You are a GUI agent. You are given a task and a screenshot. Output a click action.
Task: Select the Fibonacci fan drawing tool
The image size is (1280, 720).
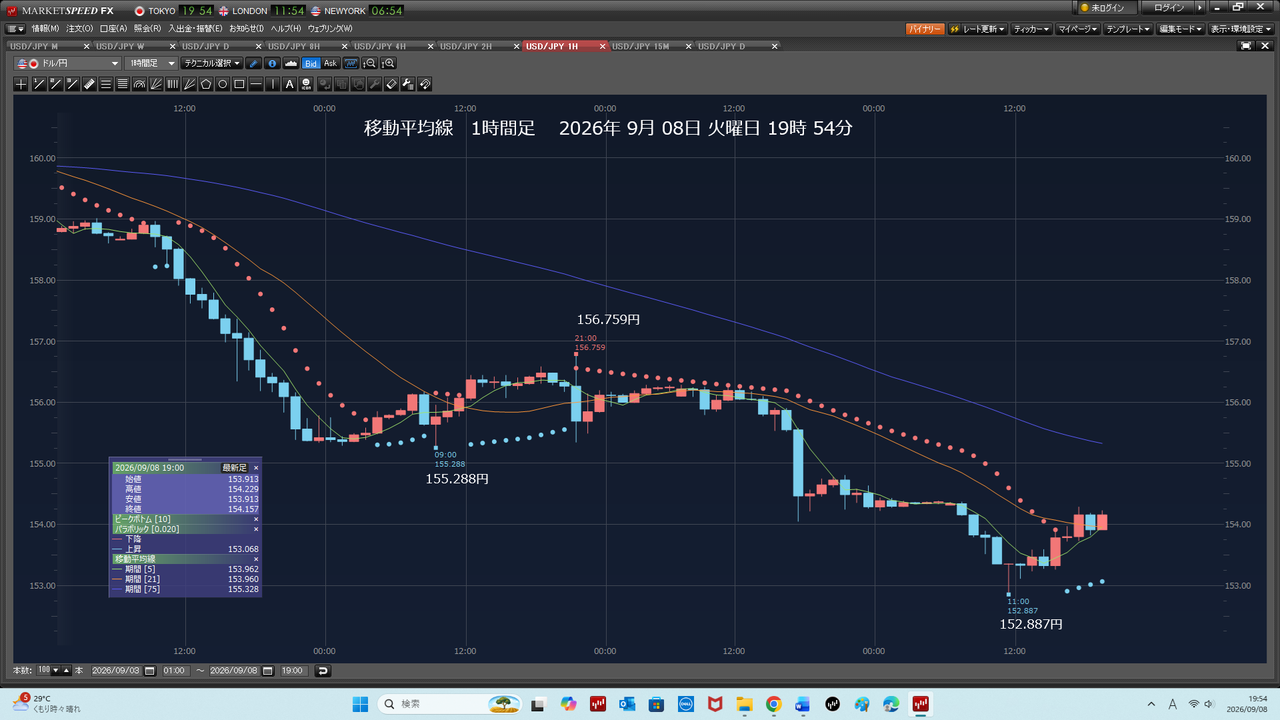point(156,84)
